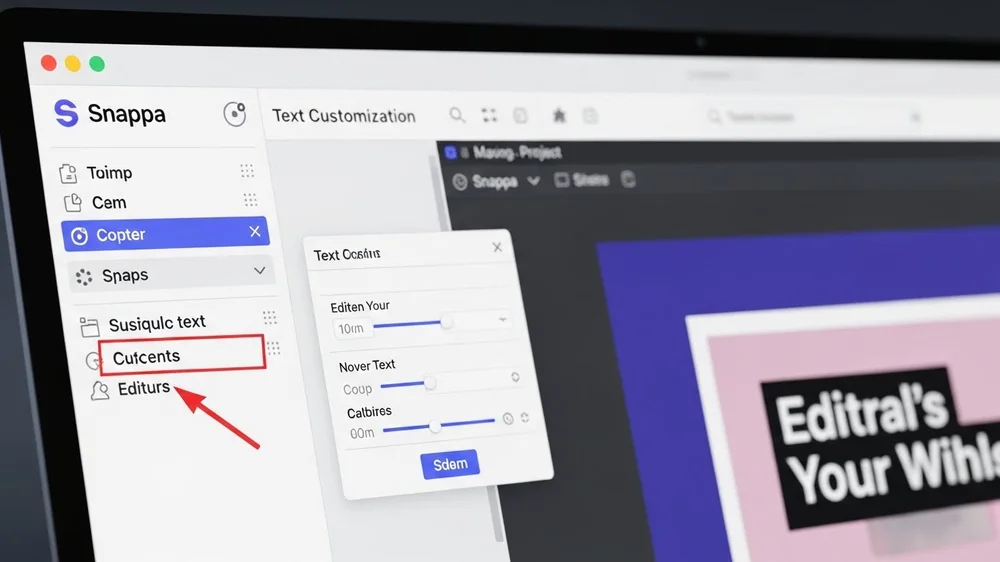
Task: Click the 10rm value field
Action: pyautogui.click(x=352, y=329)
